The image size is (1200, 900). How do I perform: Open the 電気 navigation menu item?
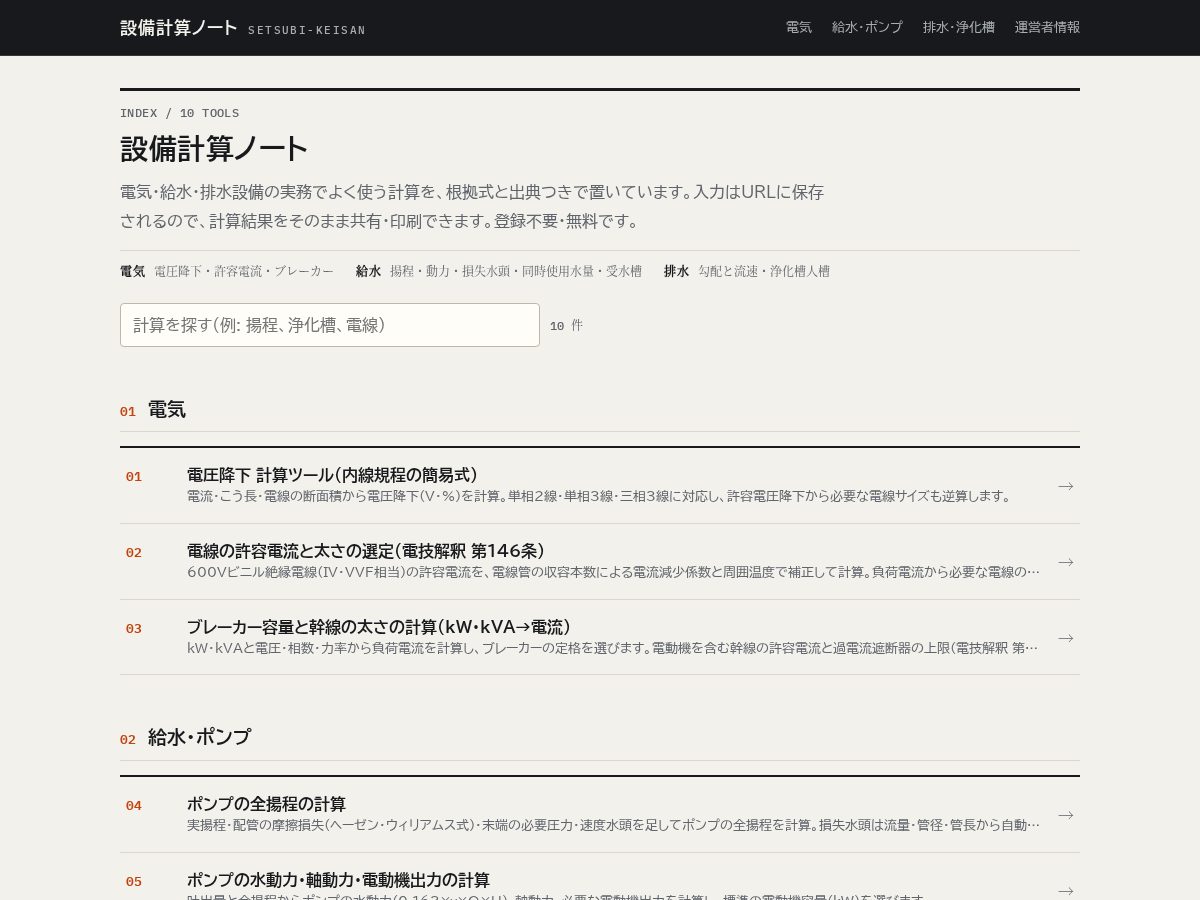(x=799, y=28)
